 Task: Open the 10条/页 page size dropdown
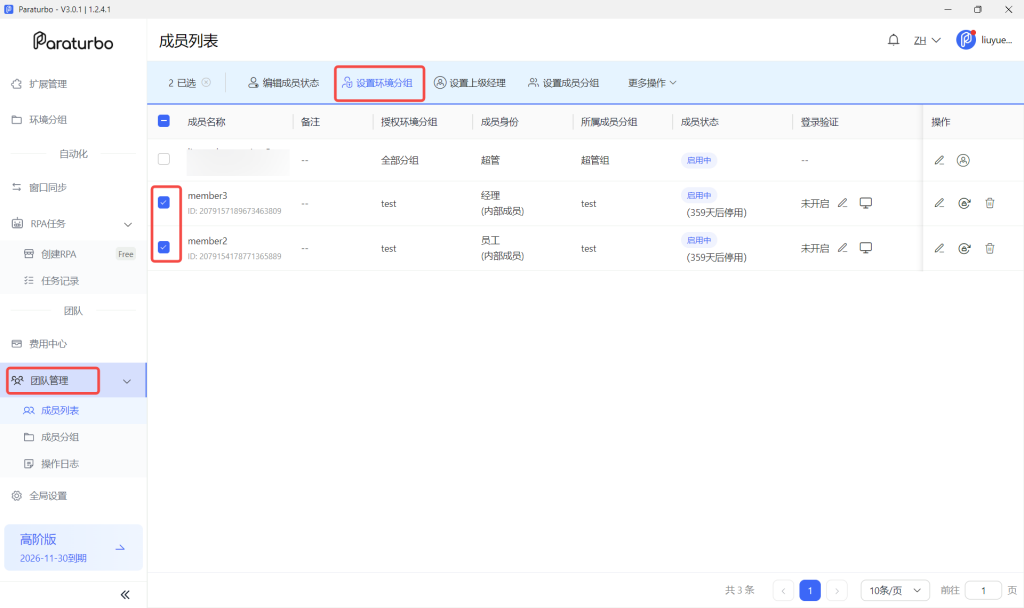[x=895, y=590]
